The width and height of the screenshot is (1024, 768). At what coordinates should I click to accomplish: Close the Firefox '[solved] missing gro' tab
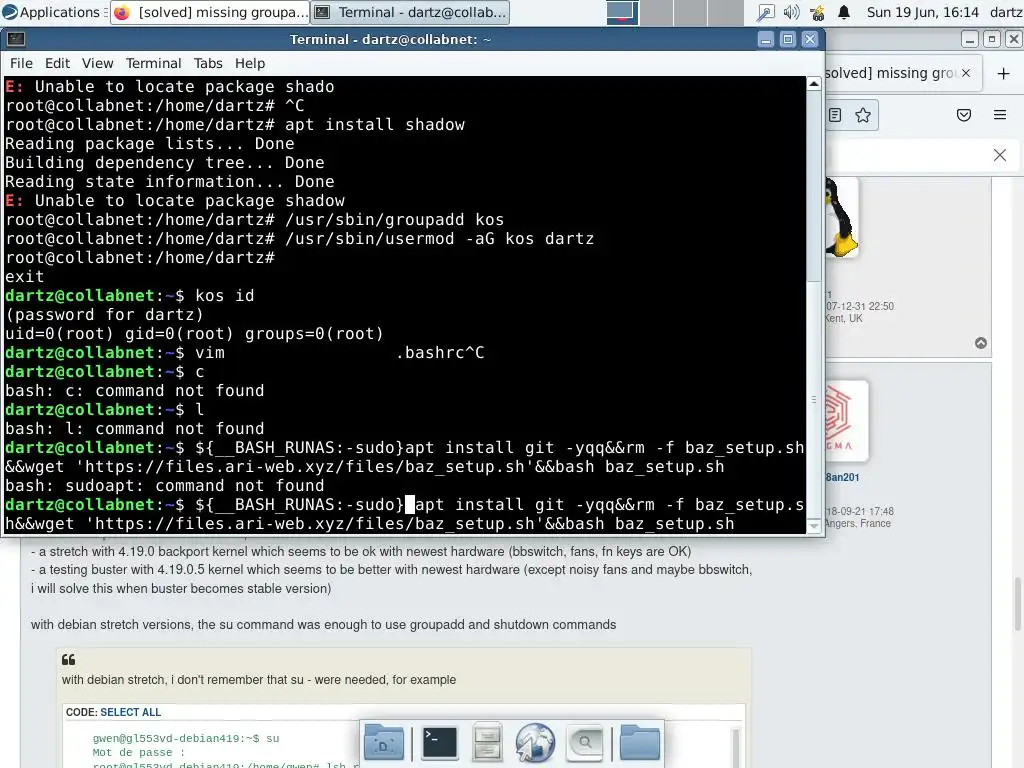(x=966, y=73)
